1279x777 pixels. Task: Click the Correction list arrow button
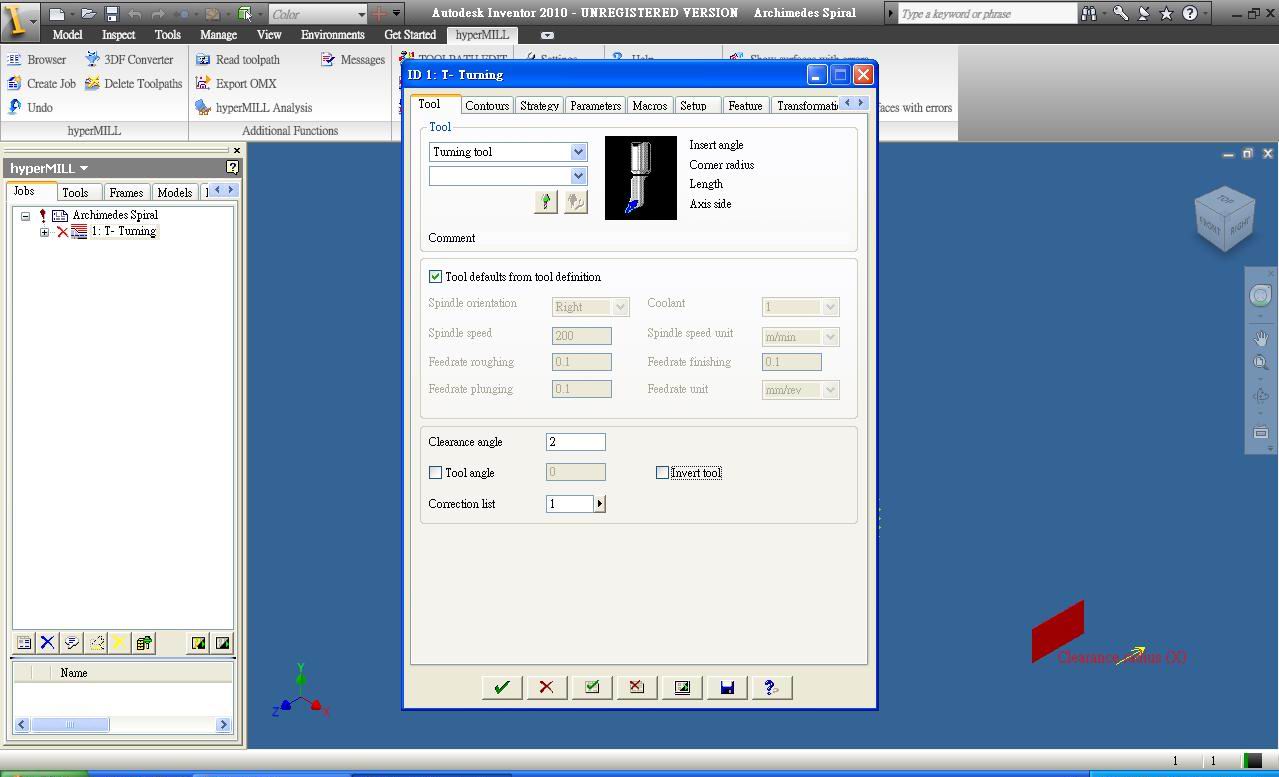(x=600, y=504)
